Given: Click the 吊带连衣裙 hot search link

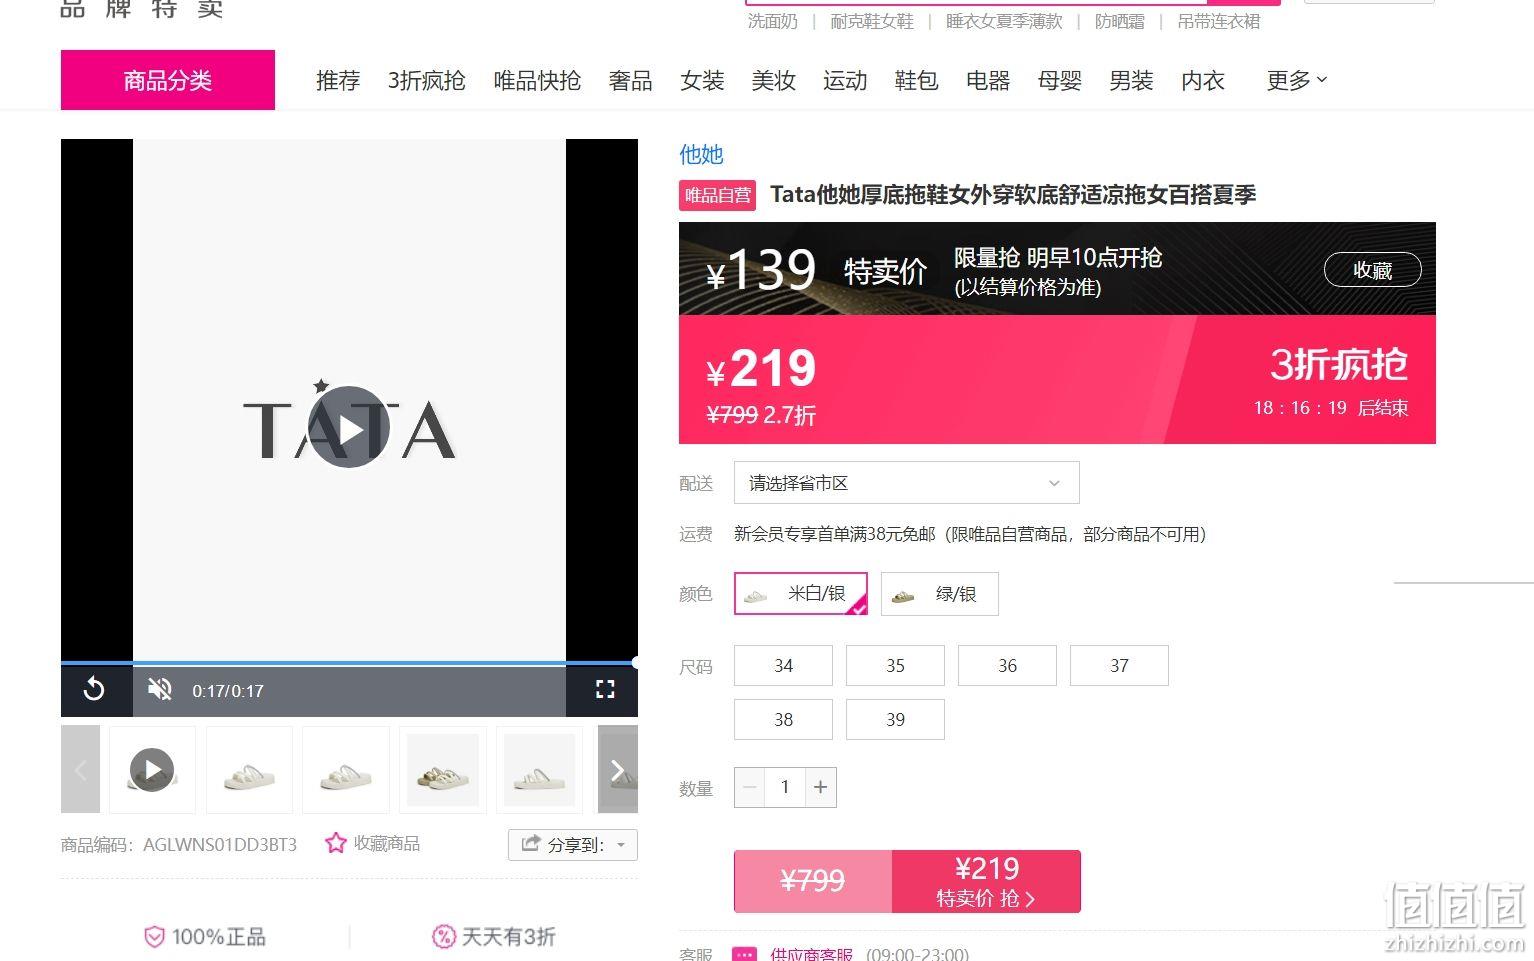Looking at the screenshot, I should point(1219,21).
